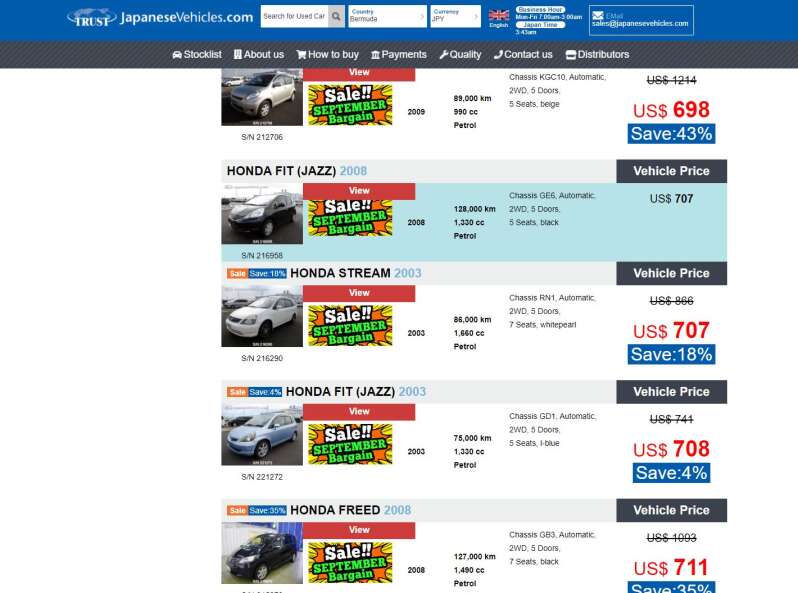Image resolution: width=798 pixels, height=593 pixels.
Task: Open thumbnail of black Honda Fit S/N 216958
Action: 262,214
